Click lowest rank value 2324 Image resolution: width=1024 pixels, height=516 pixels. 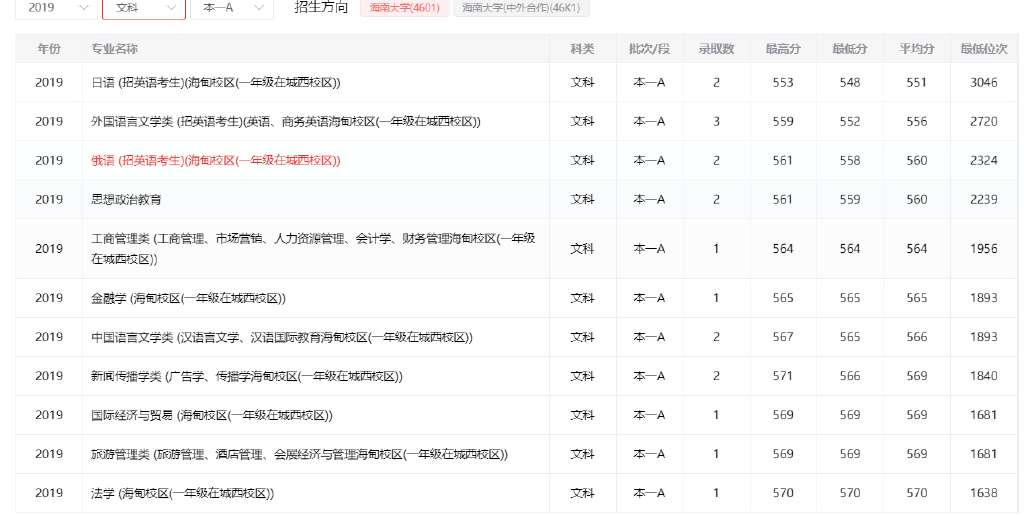984,161
